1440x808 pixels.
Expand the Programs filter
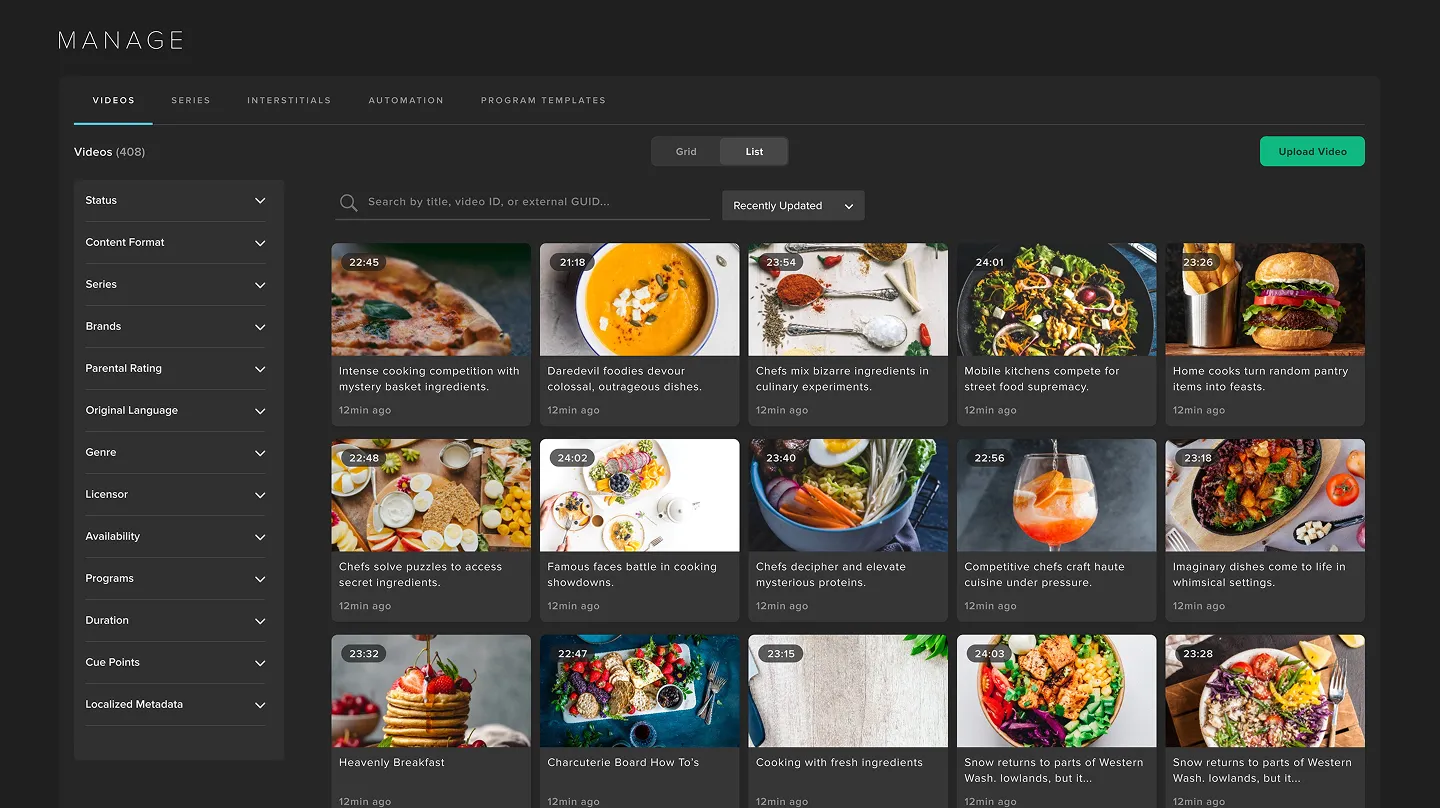[176, 579]
